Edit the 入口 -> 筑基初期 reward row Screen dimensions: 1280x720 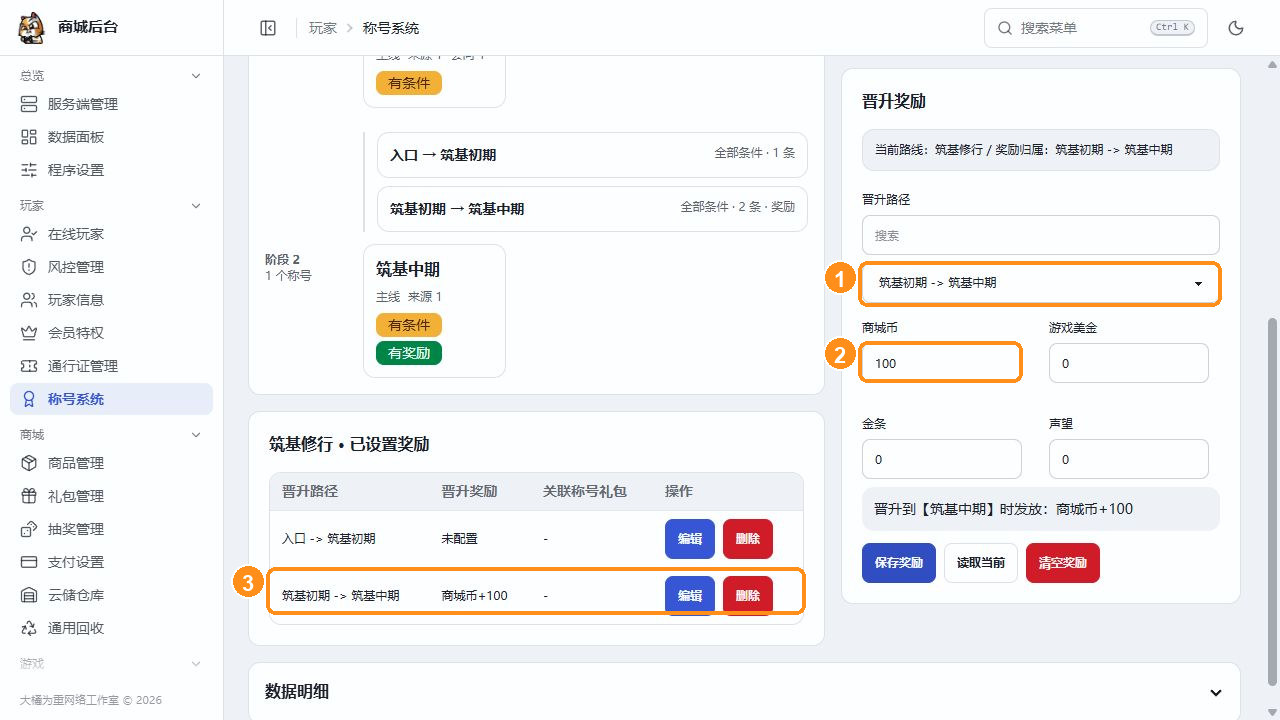tap(689, 539)
